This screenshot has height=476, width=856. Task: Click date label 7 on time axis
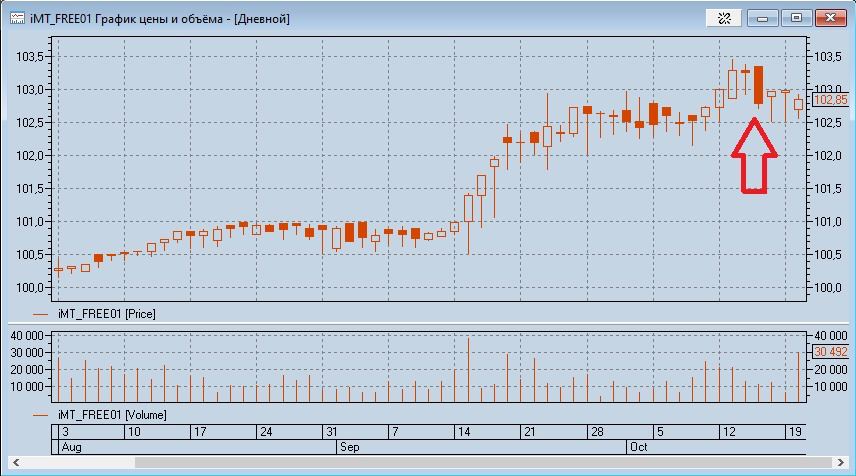(x=396, y=432)
